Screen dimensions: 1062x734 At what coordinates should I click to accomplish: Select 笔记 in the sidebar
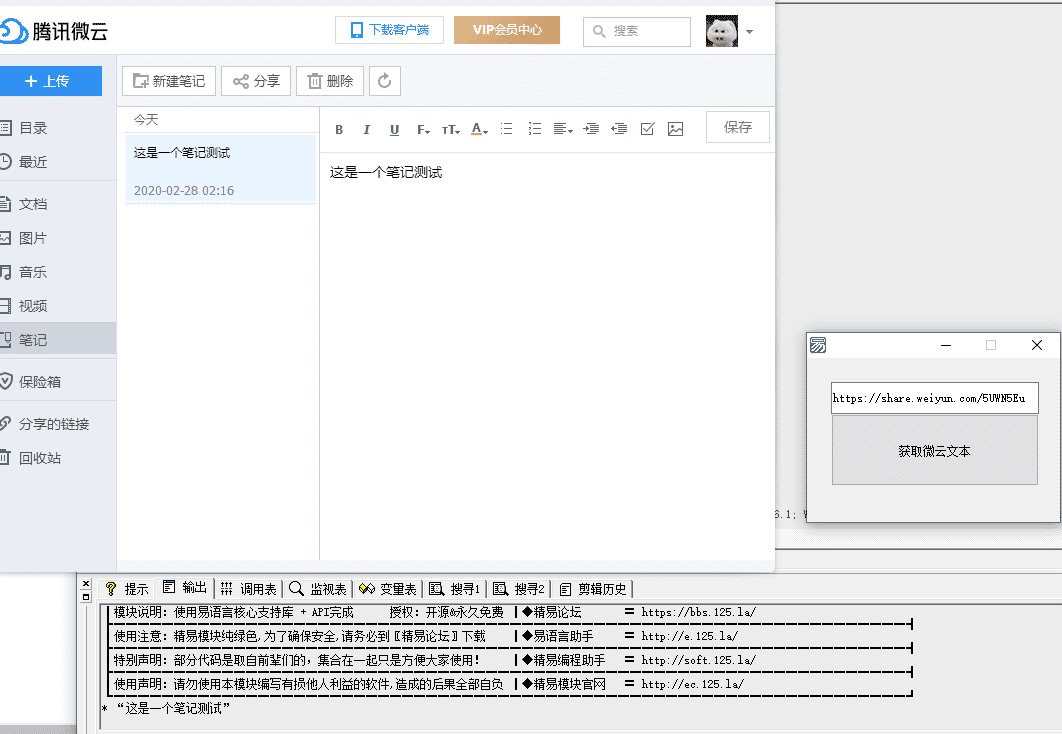coord(58,339)
